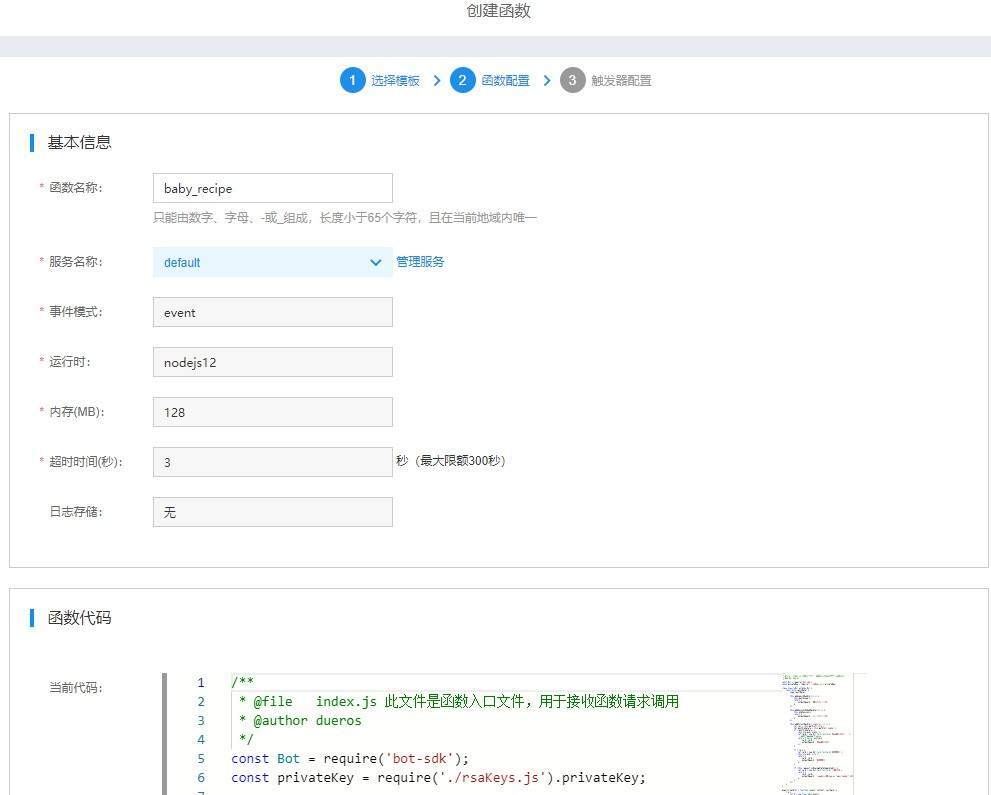Switch to the 触发器配置 step label

click(620, 81)
